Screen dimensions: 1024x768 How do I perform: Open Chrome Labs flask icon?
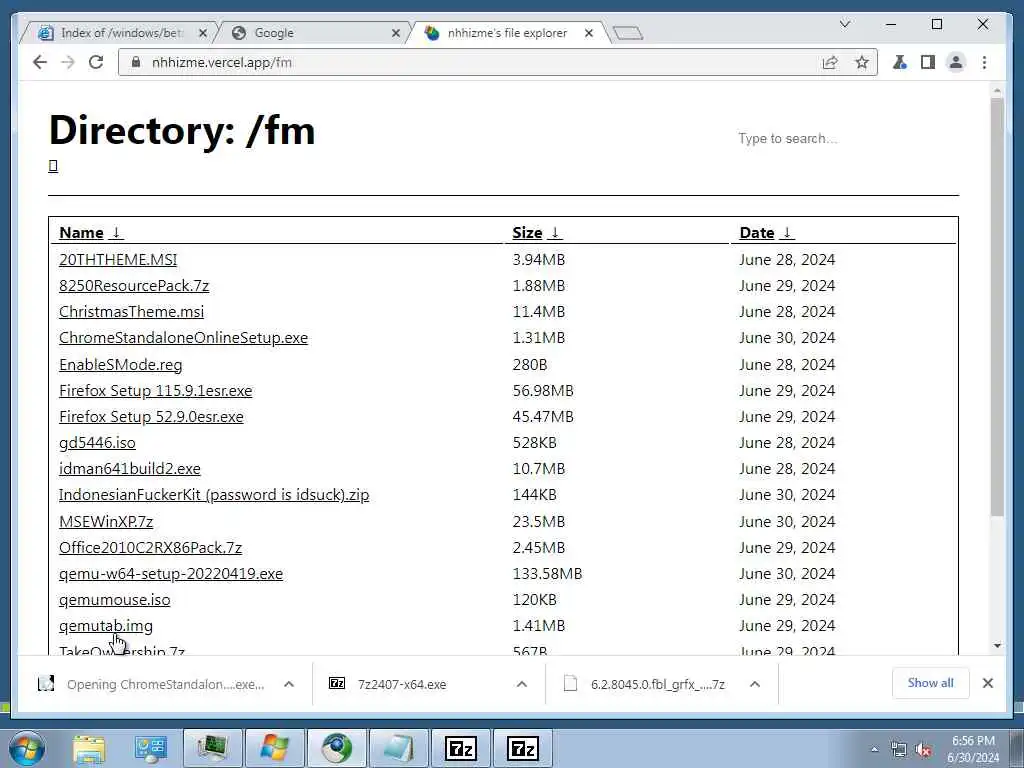click(900, 62)
